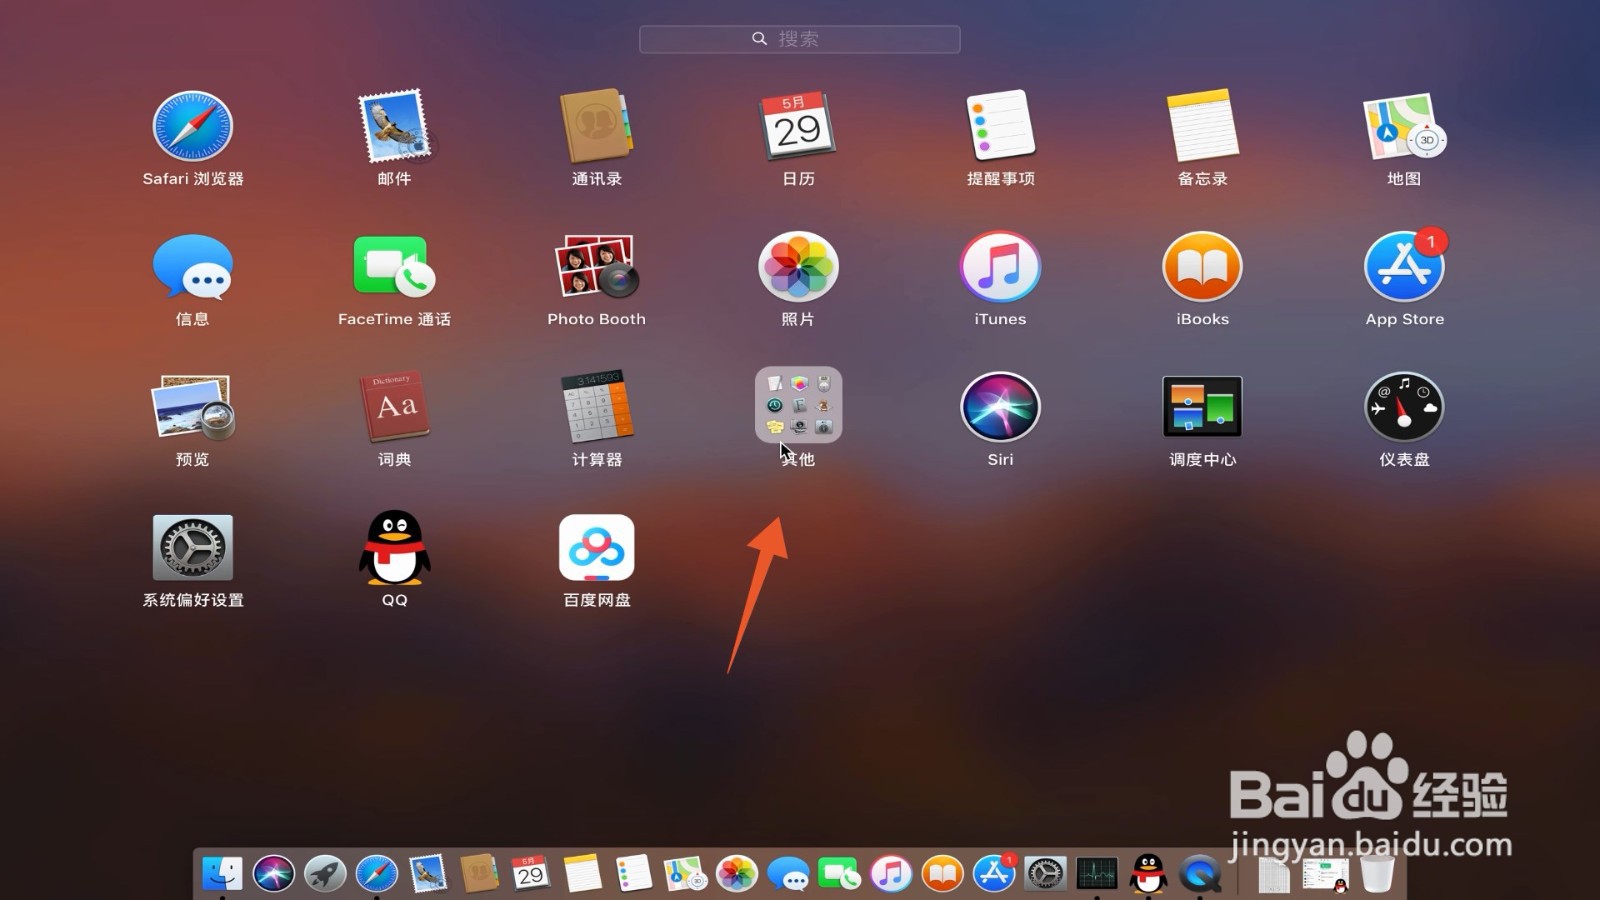Click the Launchpad 搜索 field
The width and height of the screenshot is (1600, 900).
(800, 39)
